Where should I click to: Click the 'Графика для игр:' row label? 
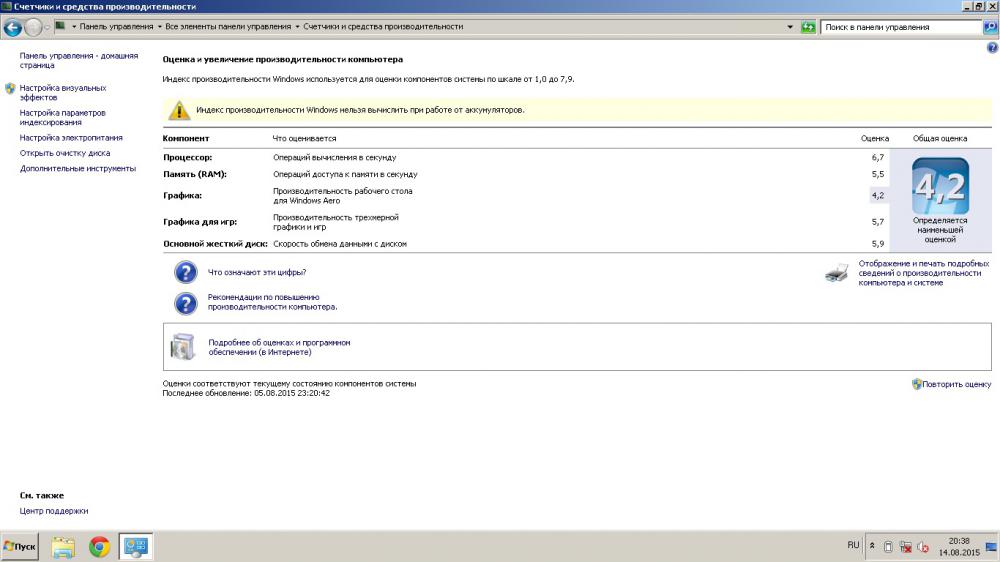point(200,222)
